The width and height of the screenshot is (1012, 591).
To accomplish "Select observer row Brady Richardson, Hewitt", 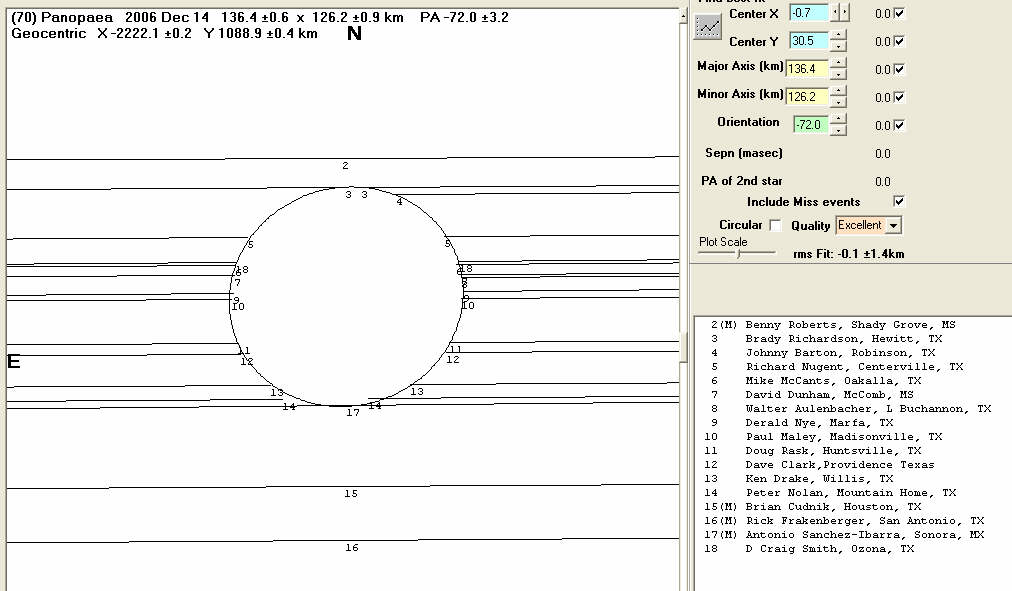I will 826,339.
